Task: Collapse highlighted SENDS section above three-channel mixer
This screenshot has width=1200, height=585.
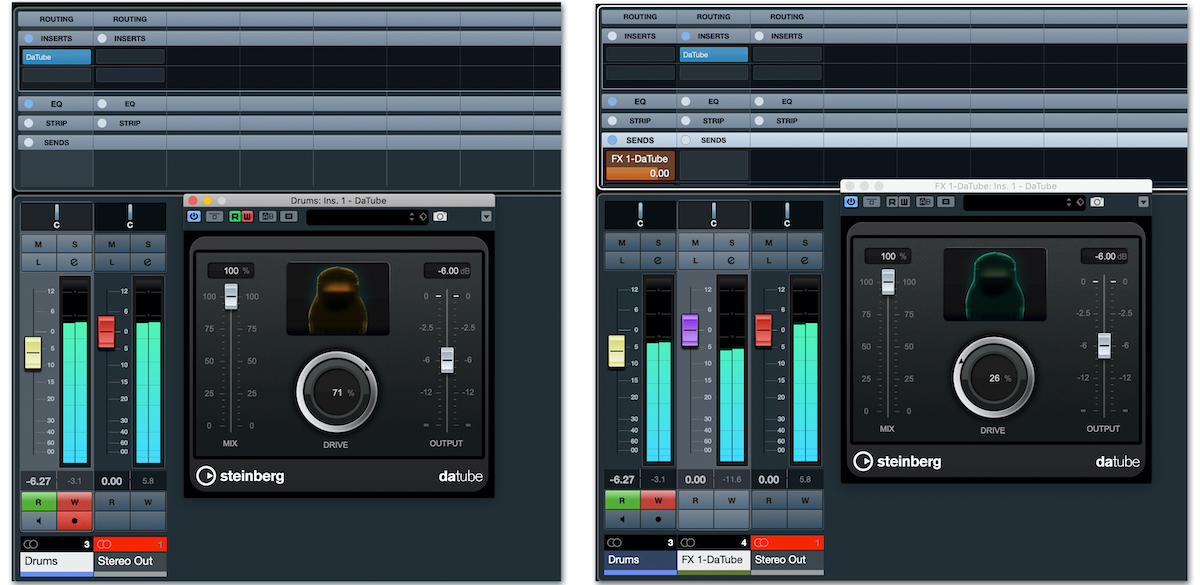Action: click(640, 140)
